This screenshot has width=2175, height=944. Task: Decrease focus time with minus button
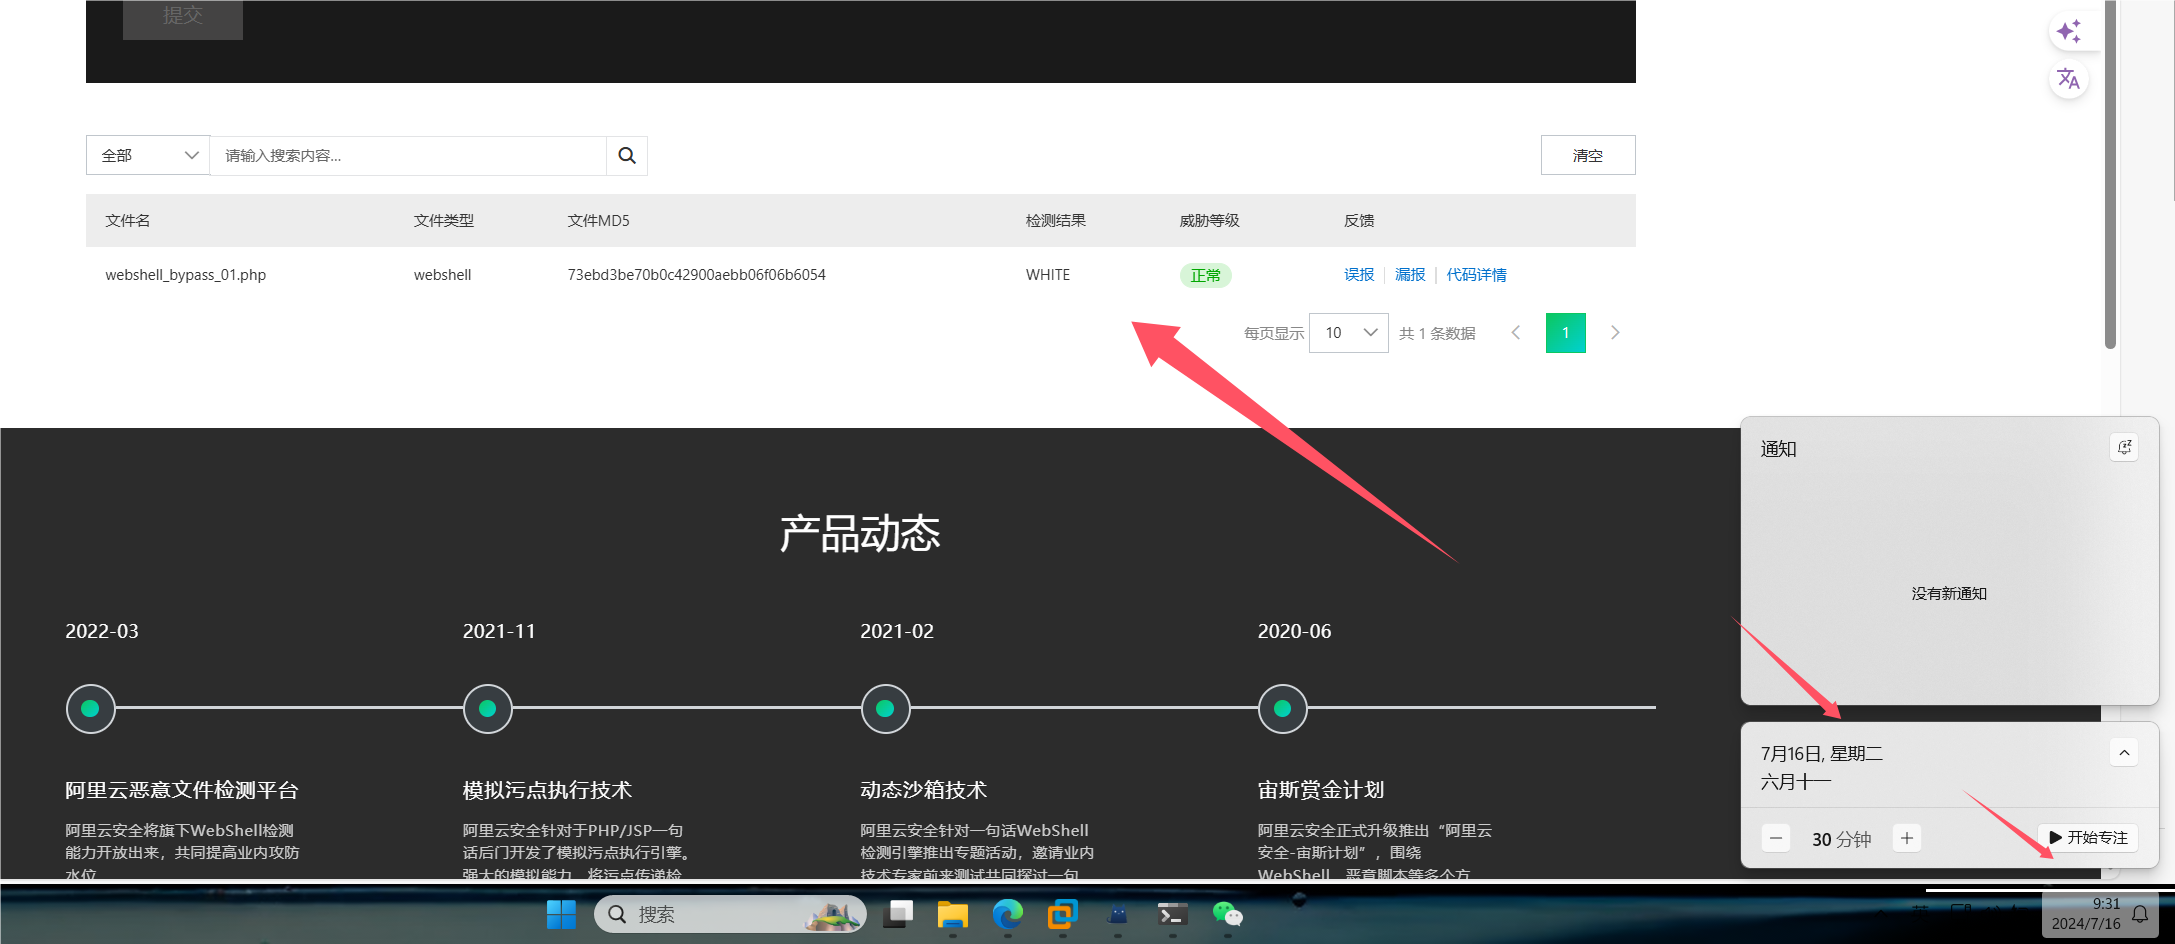click(x=1776, y=839)
